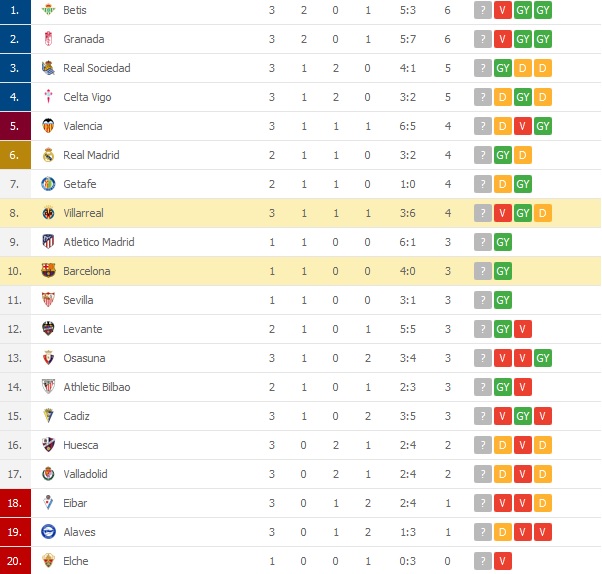Click the gold position 6 marker
The height and width of the screenshot is (574, 602).
[15, 155]
